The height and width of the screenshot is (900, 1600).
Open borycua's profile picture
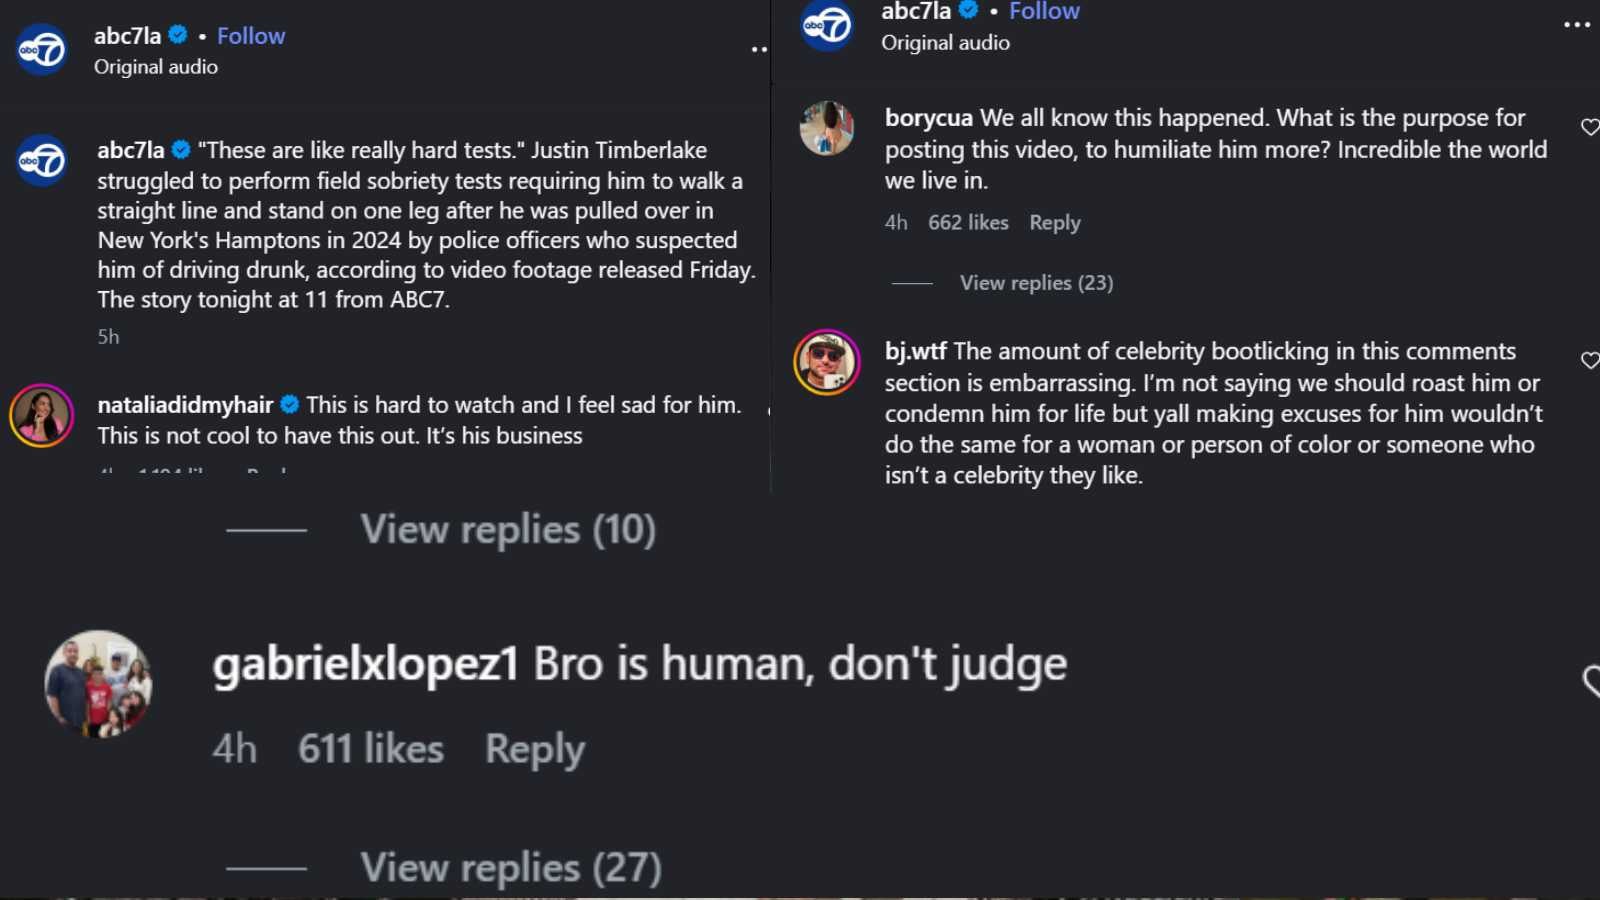point(827,128)
